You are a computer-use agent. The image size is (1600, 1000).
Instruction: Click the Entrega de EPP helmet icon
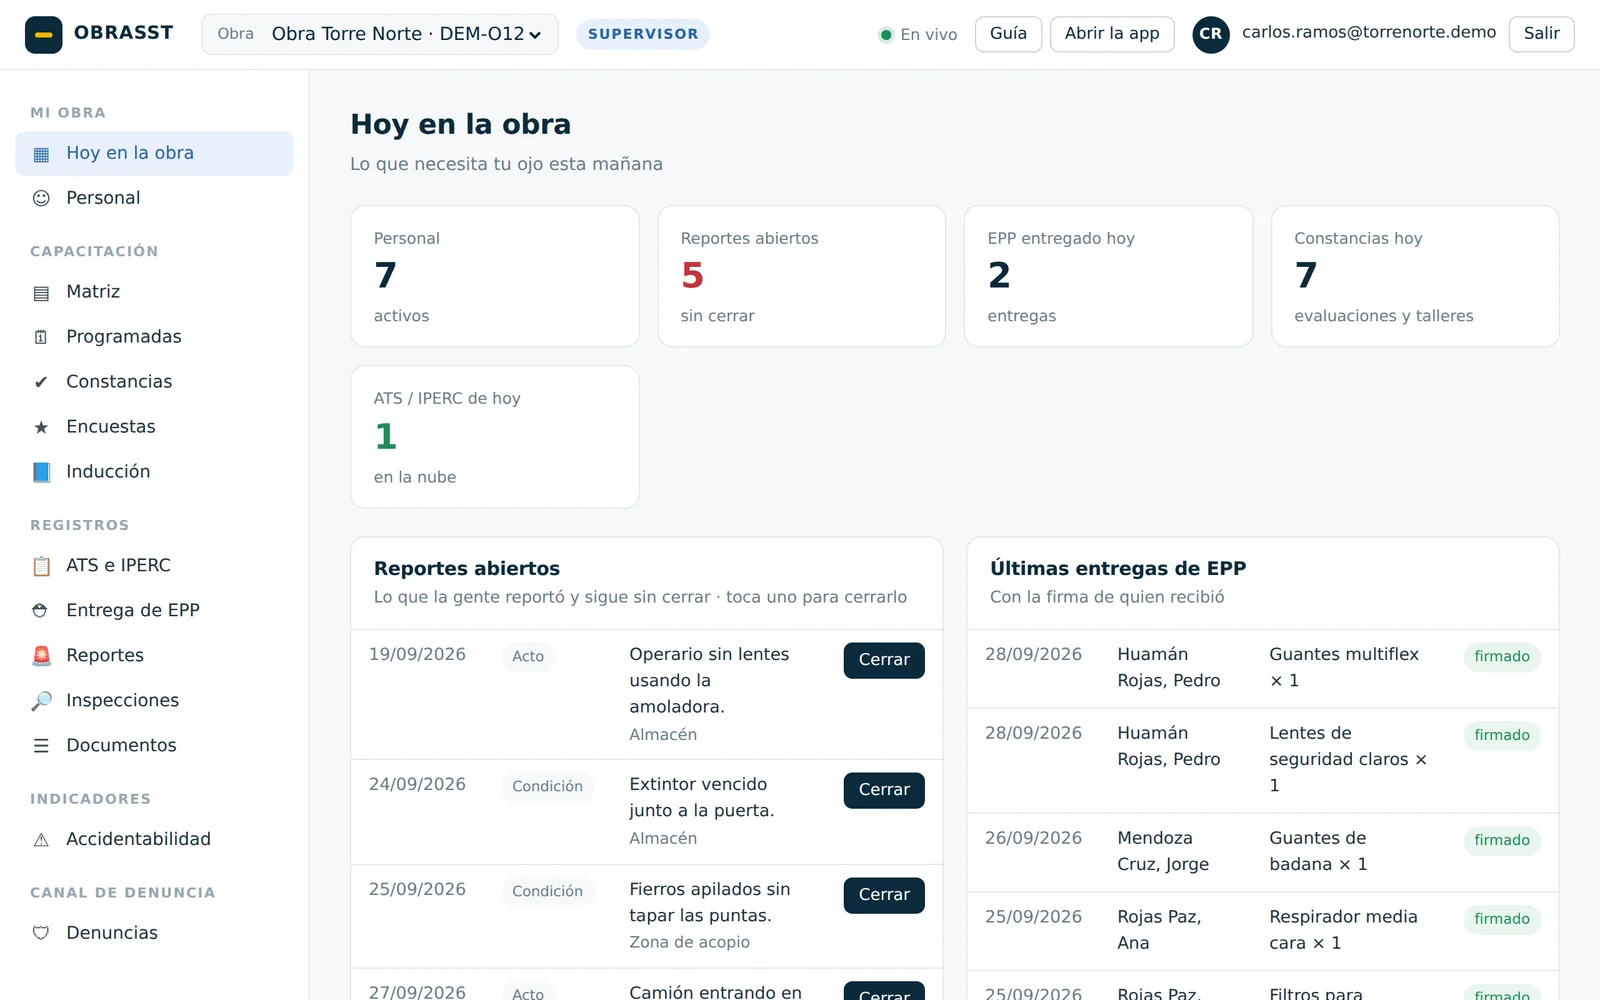coord(41,610)
